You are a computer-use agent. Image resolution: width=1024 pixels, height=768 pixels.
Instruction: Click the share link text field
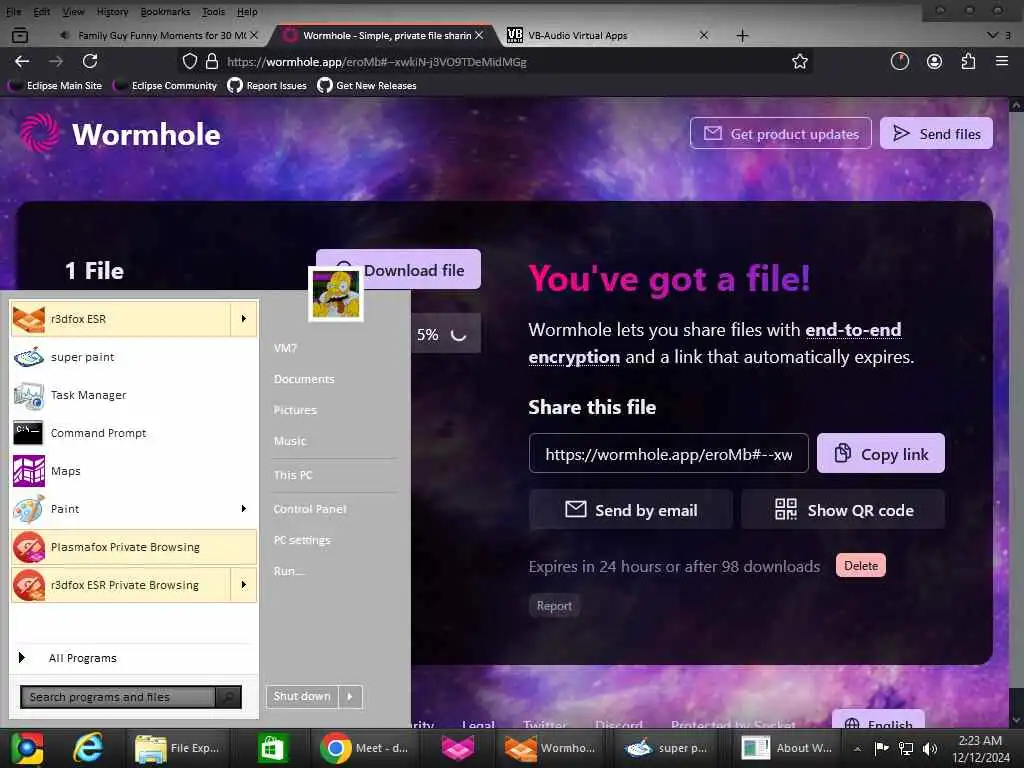coord(669,453)
